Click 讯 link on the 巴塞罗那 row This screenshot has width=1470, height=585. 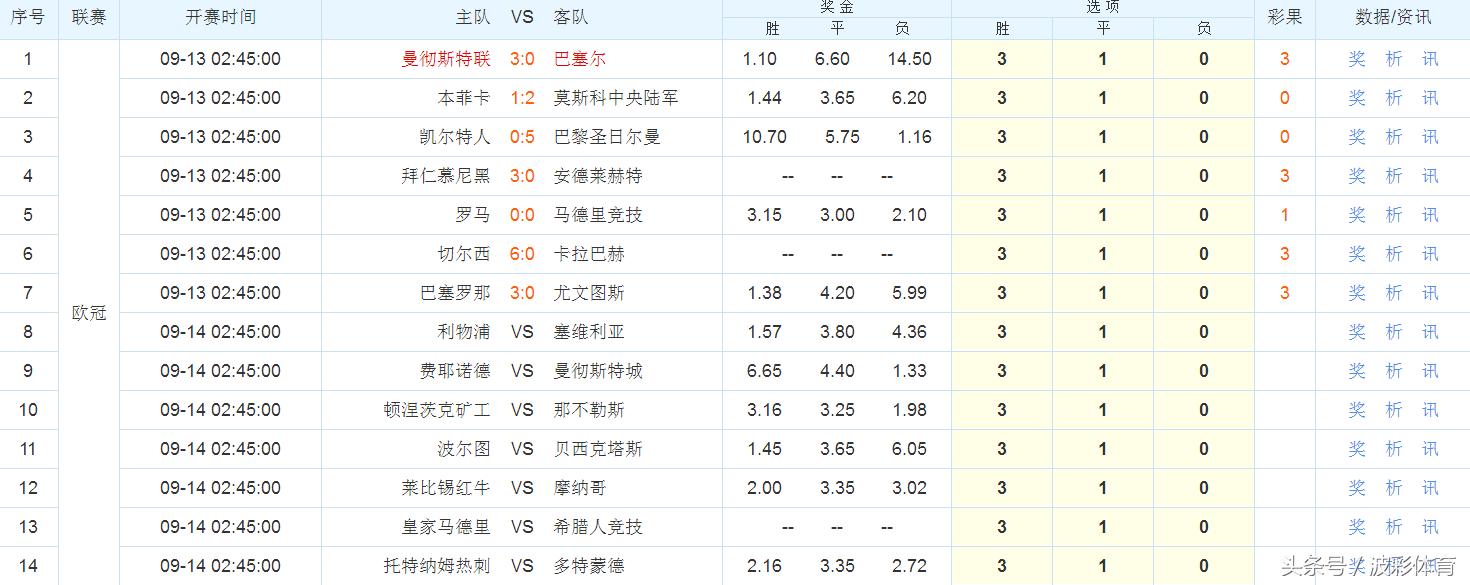click(1430, 293)
